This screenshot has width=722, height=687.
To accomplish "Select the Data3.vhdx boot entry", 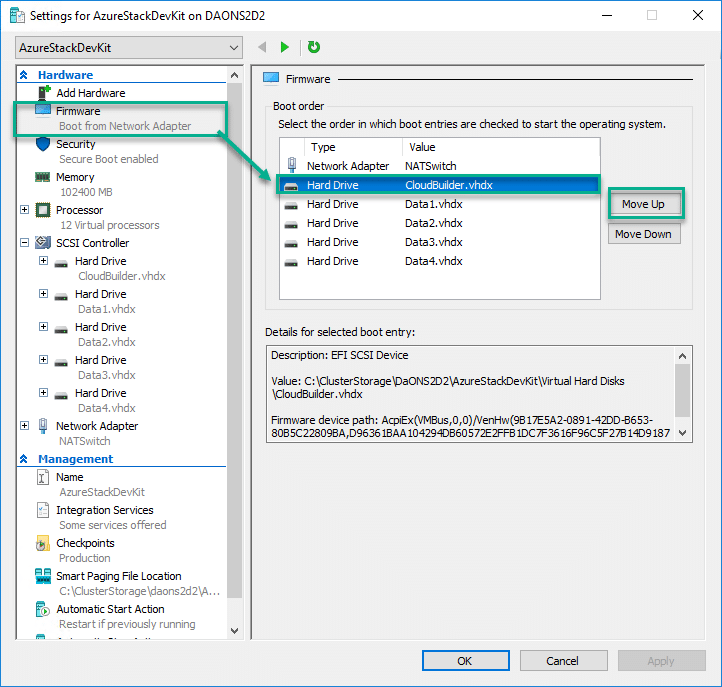I will [439, 242].
